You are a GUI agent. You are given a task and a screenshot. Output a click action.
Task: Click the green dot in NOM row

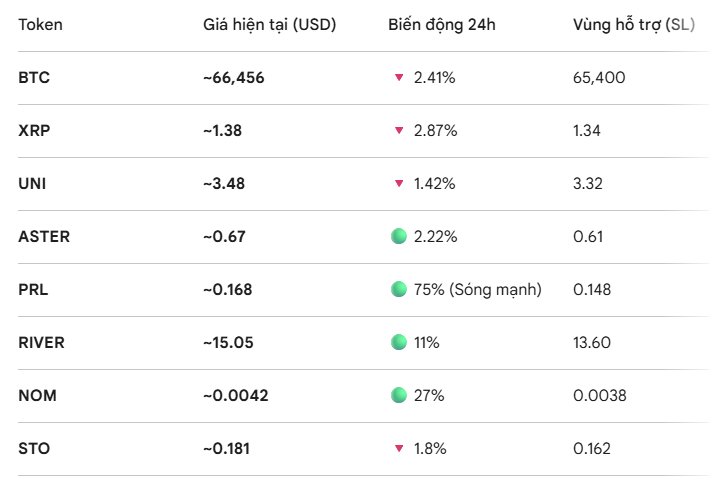tap(399, 395)
